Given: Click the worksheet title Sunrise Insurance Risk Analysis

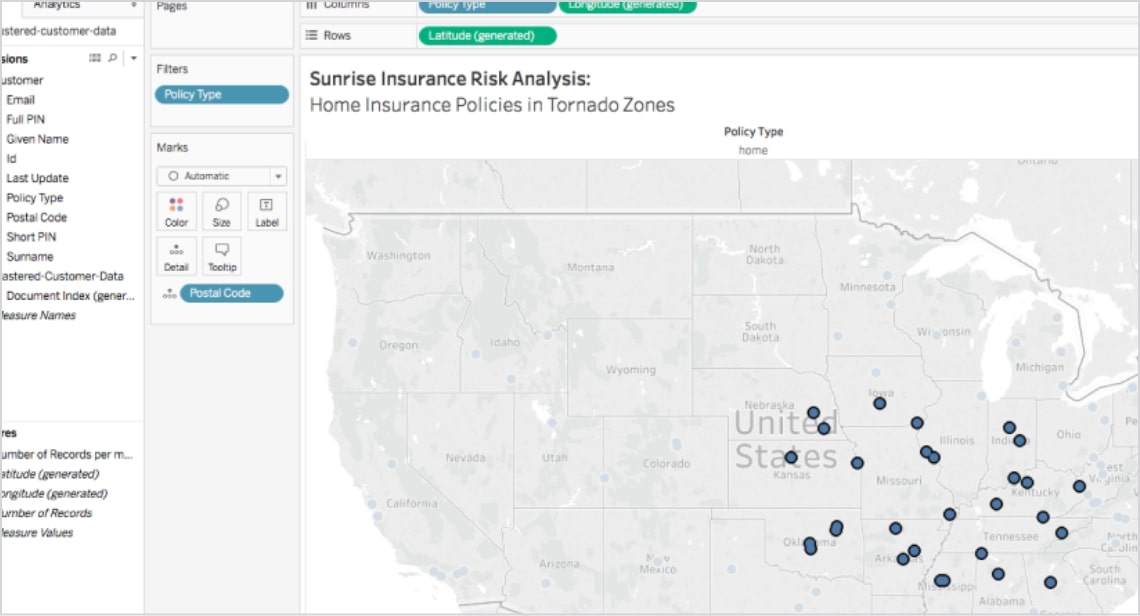Looking at the screenshot, I should (x=450, y=79).
